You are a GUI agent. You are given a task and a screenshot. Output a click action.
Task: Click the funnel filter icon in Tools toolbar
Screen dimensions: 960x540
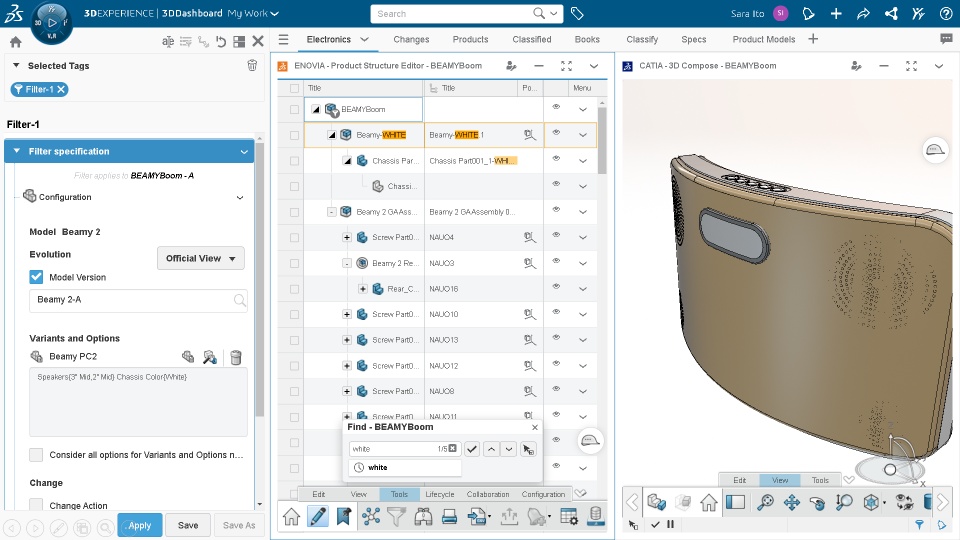point(397,517)
